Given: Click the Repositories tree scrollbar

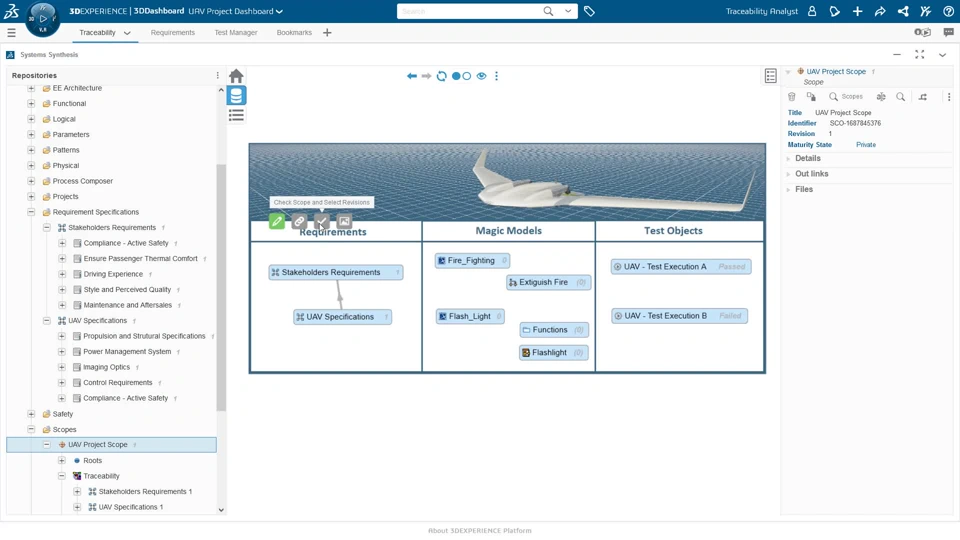Looking at the screenshot, I should (221, 288).
